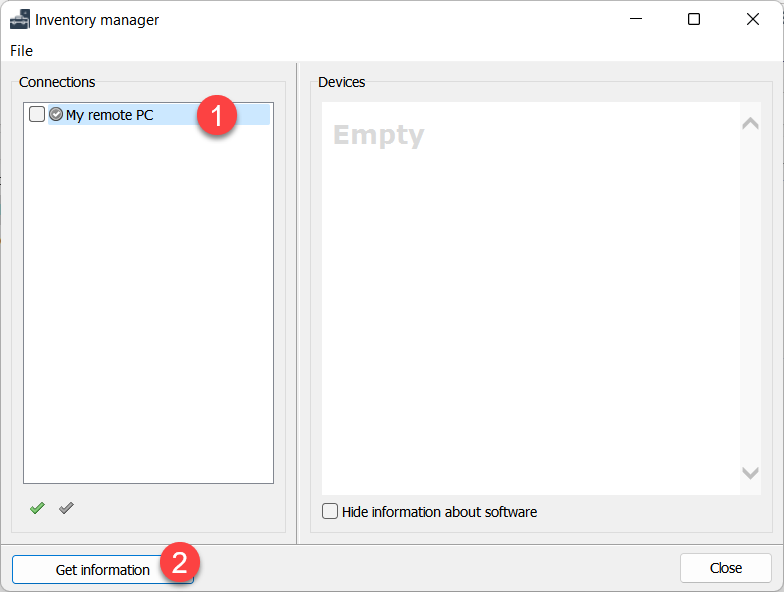This screenshot has width=784, height=592.
Task: Click the Inventory manager title bar icon
Action: coord(20,19)
